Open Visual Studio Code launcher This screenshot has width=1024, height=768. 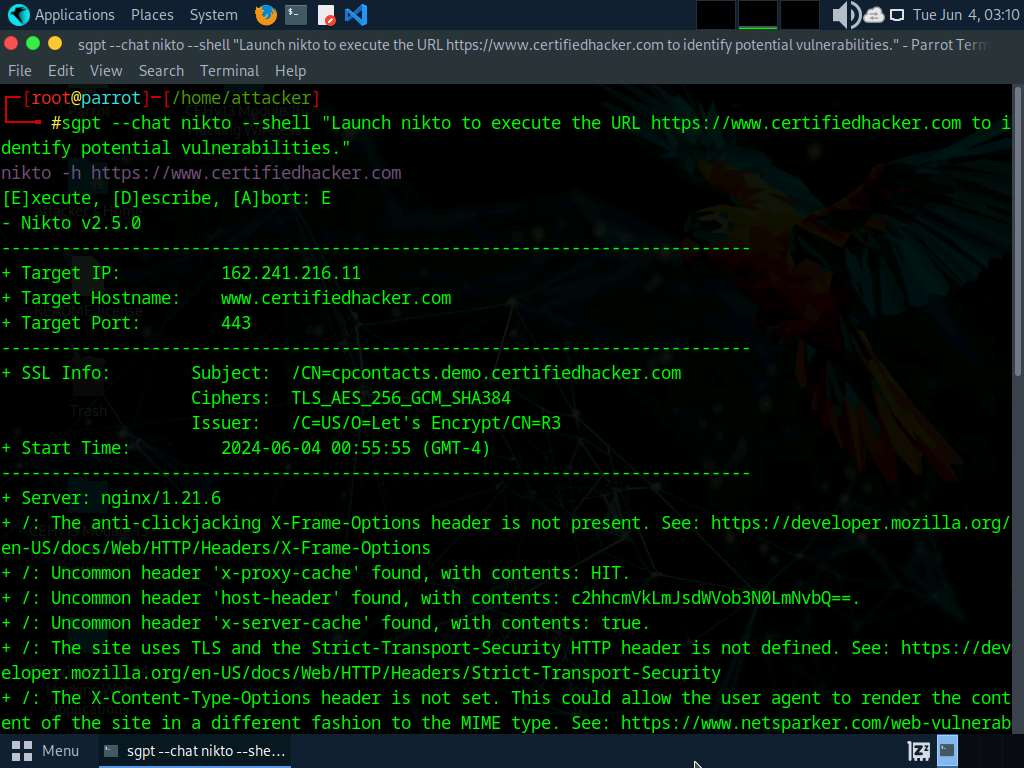point(355,15)
